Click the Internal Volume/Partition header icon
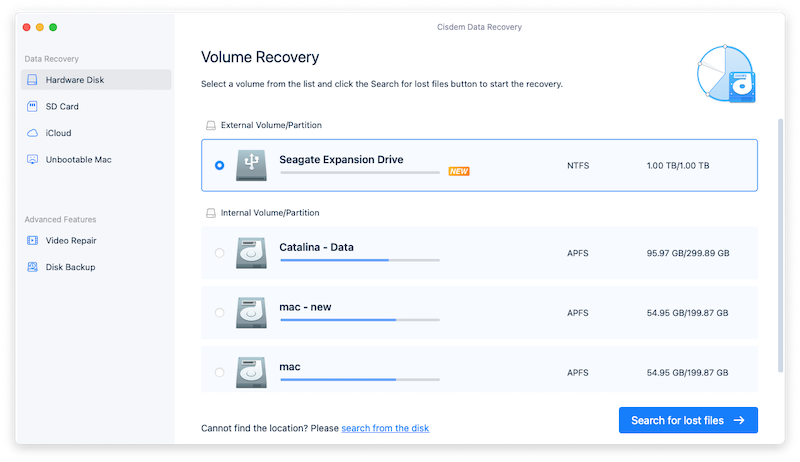Screen dimensions: 800x462 tap(211, 213)
